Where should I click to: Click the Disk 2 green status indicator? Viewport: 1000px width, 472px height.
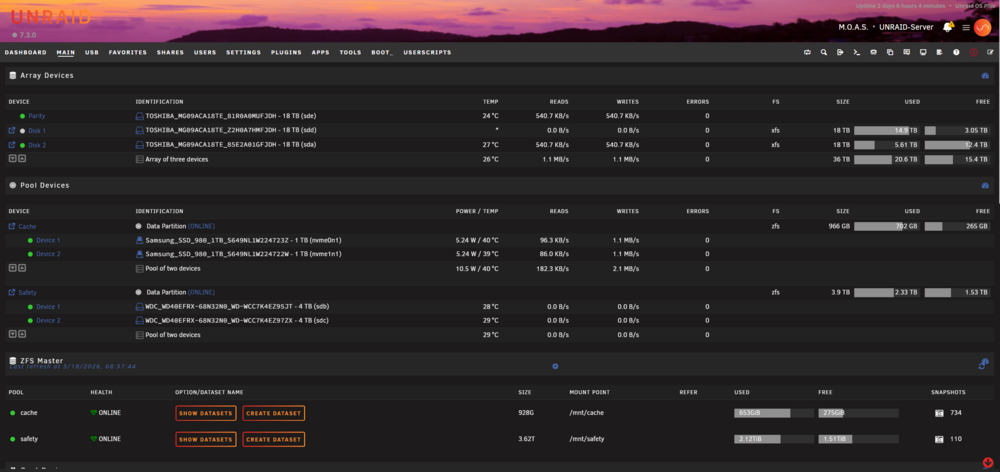tap(22, 145)
